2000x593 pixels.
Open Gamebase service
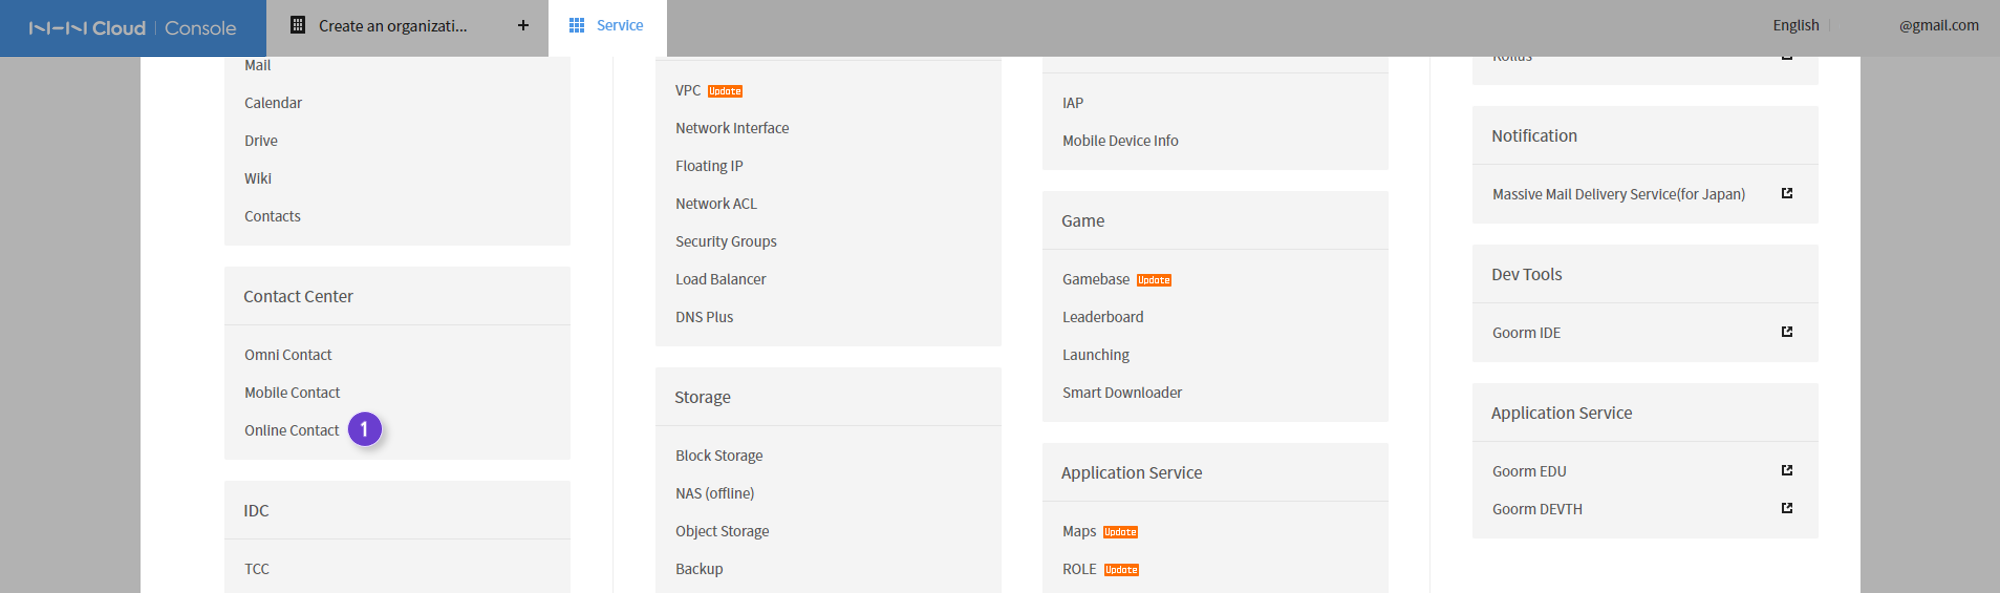pos(1096,280)
